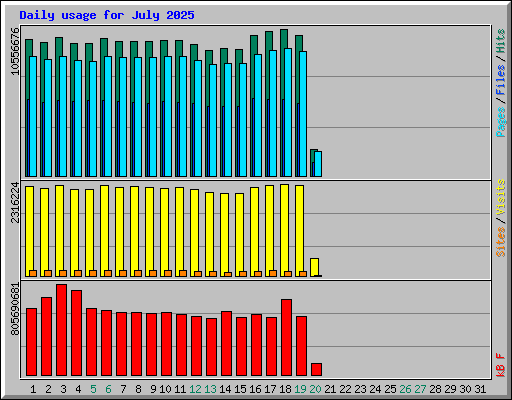Click day 31 label on the x-axis
512x400 pixels.
tap(480, 389)
